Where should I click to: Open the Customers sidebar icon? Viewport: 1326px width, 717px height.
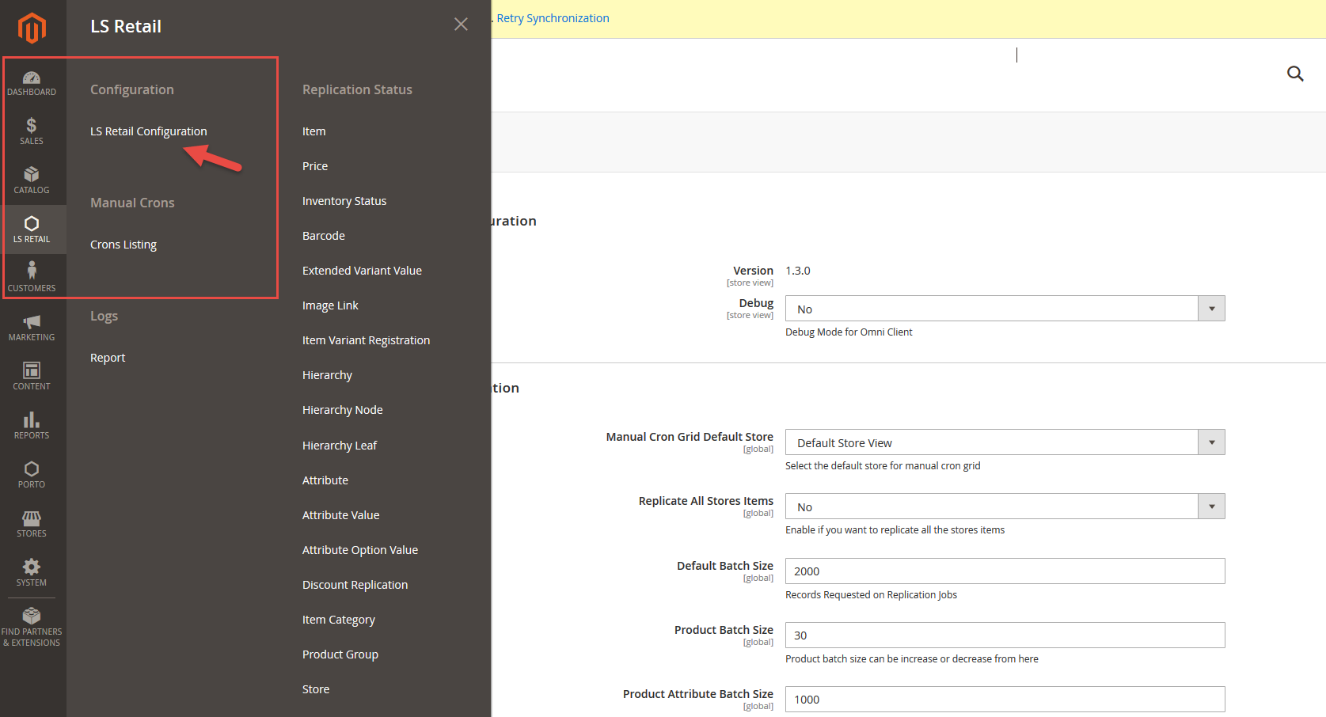[x=32, y=277]
